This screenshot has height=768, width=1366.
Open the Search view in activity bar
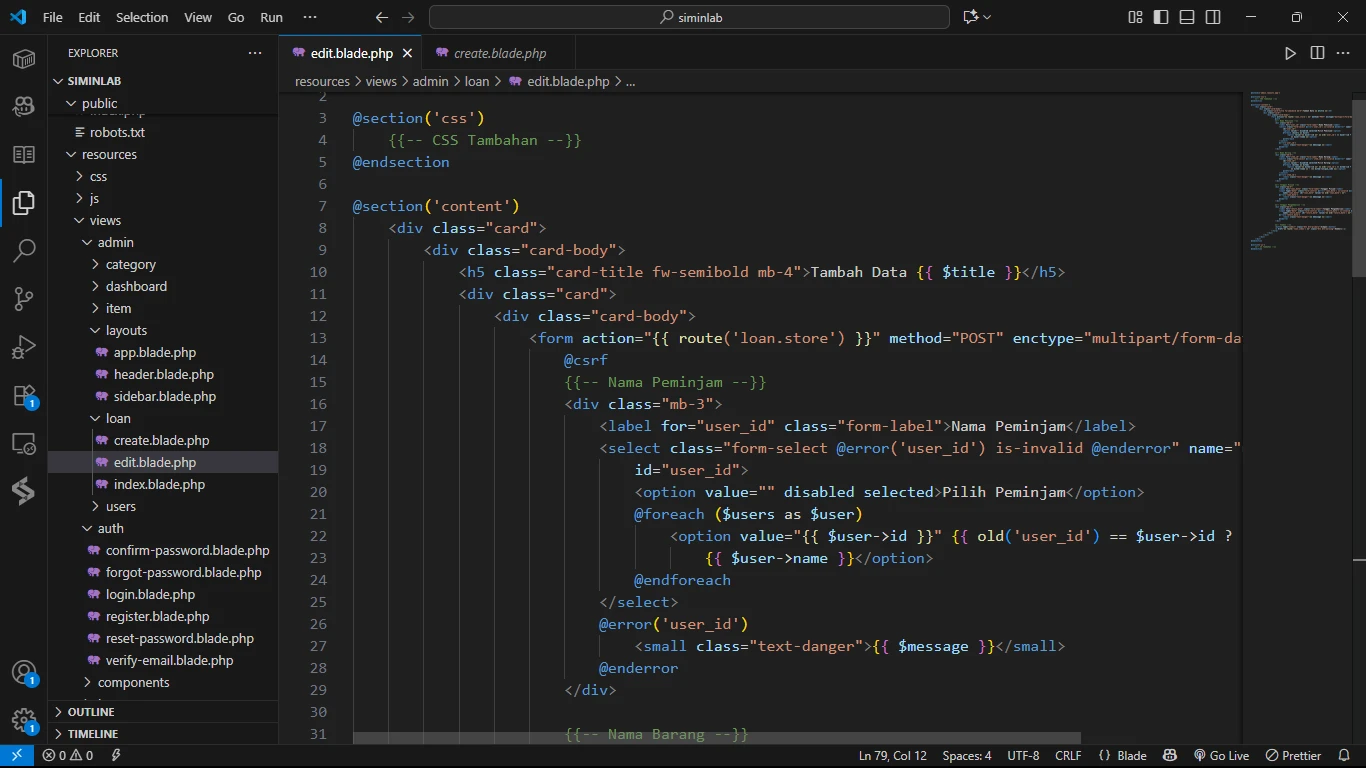[24, 250]
